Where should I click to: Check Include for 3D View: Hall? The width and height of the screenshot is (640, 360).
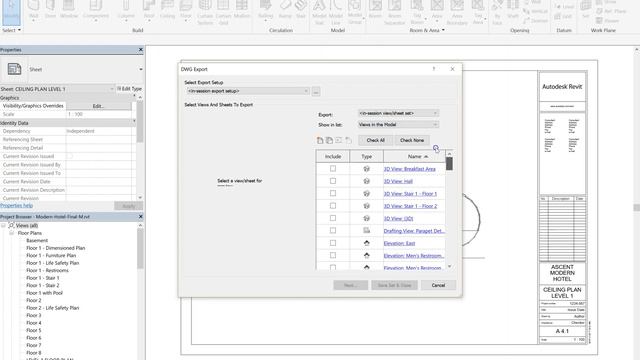pos(333,181)
